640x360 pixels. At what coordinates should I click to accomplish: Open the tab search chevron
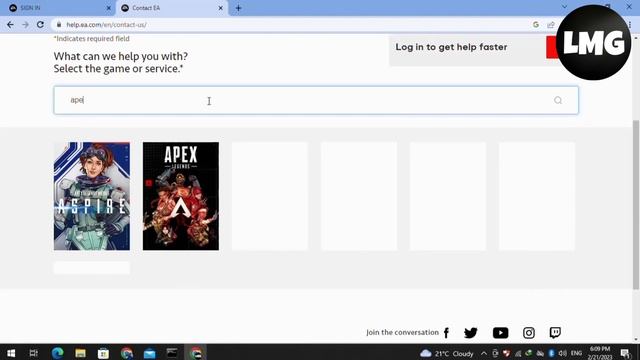[564, 7]
